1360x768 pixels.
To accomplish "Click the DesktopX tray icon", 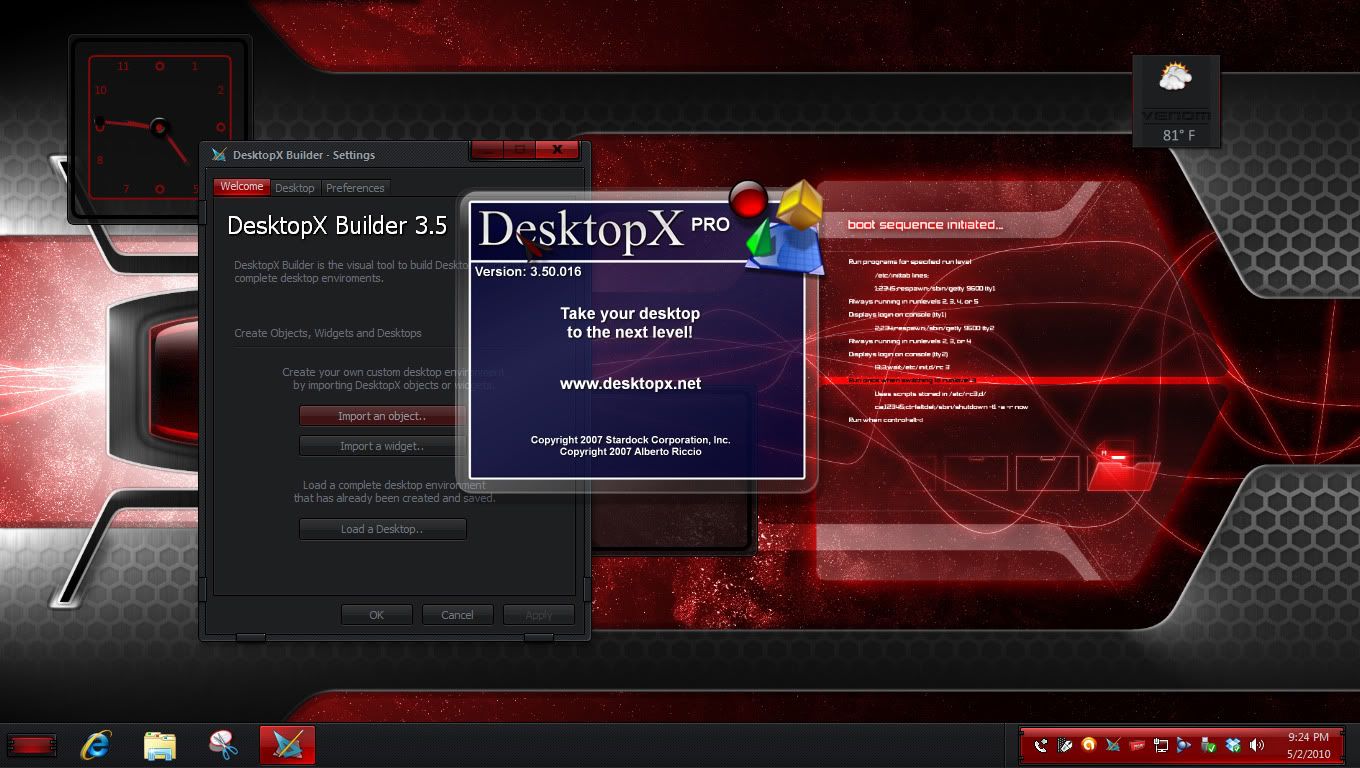I will tap(1113, 745).
